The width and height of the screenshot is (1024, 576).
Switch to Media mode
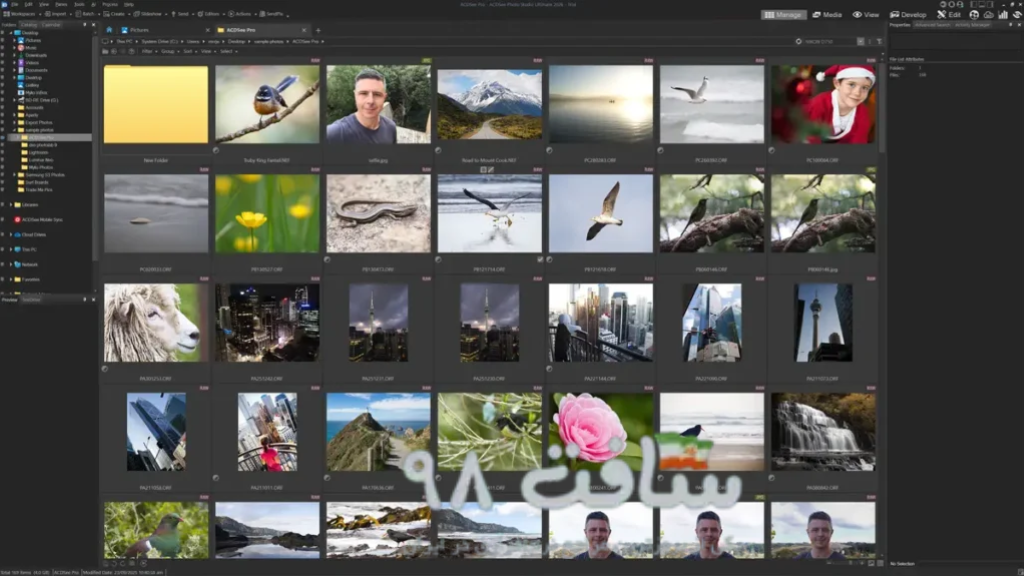coord(827,14)
